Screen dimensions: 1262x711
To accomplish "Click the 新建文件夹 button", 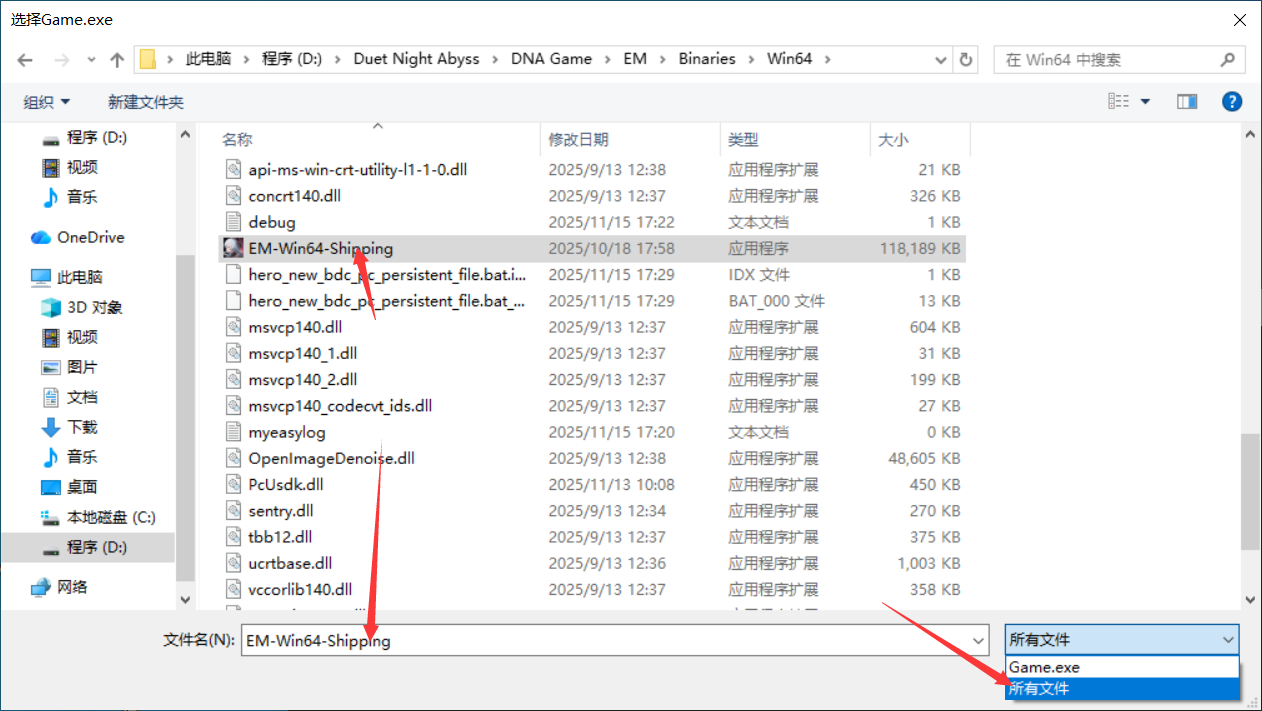I will 146,102.
